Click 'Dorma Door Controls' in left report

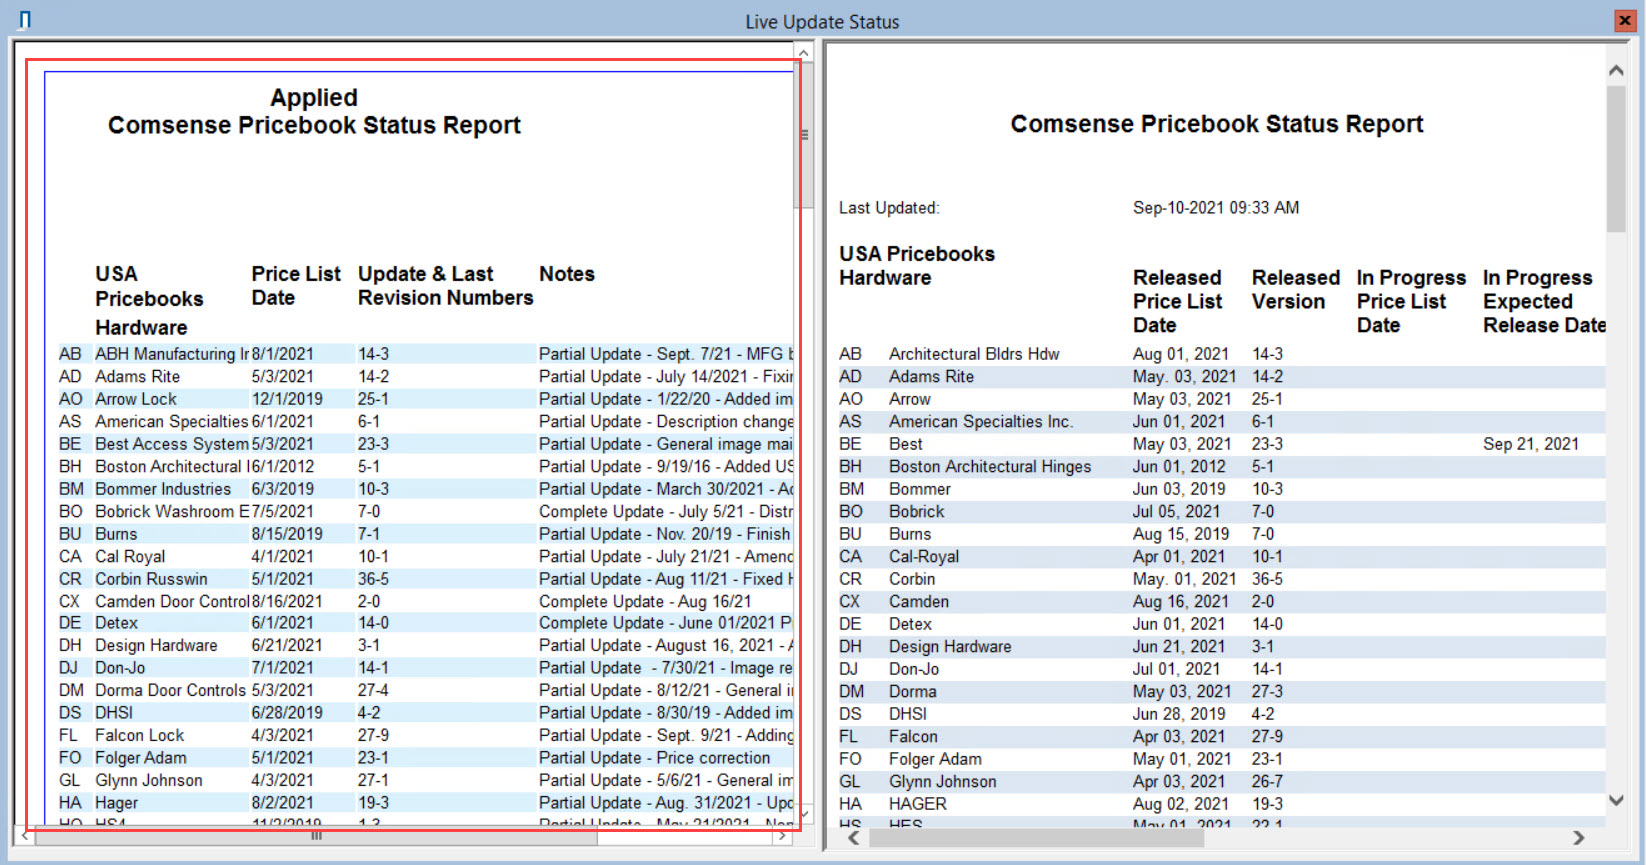(x=170, y=691)
